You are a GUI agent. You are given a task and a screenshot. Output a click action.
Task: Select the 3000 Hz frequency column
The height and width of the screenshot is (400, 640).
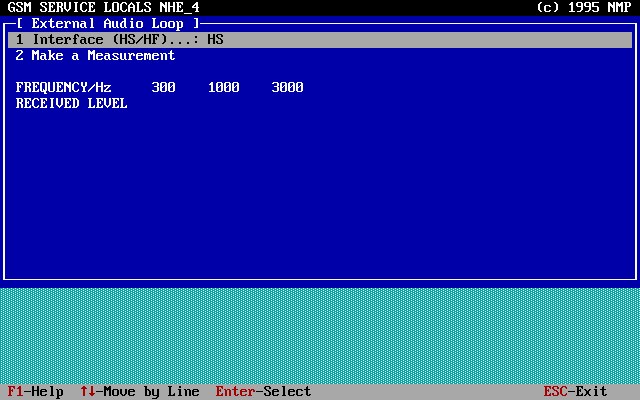(287, 88)
